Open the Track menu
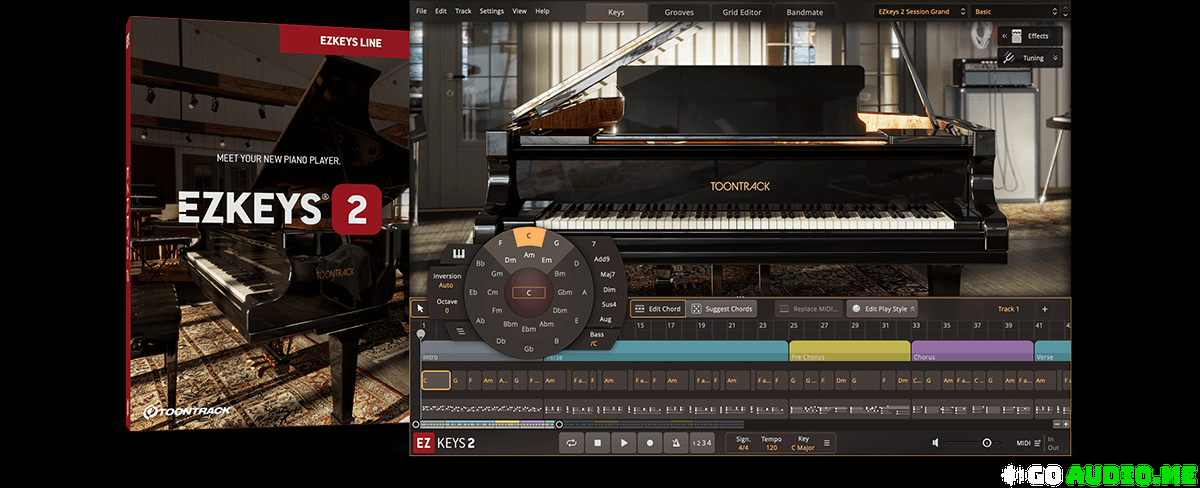This screenshot has width=1200, height=488. (x=463, y=11)
